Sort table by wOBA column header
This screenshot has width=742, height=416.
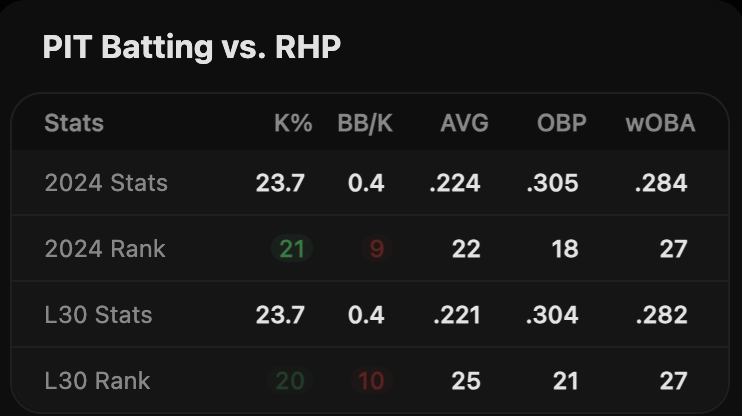coord(660,124)
